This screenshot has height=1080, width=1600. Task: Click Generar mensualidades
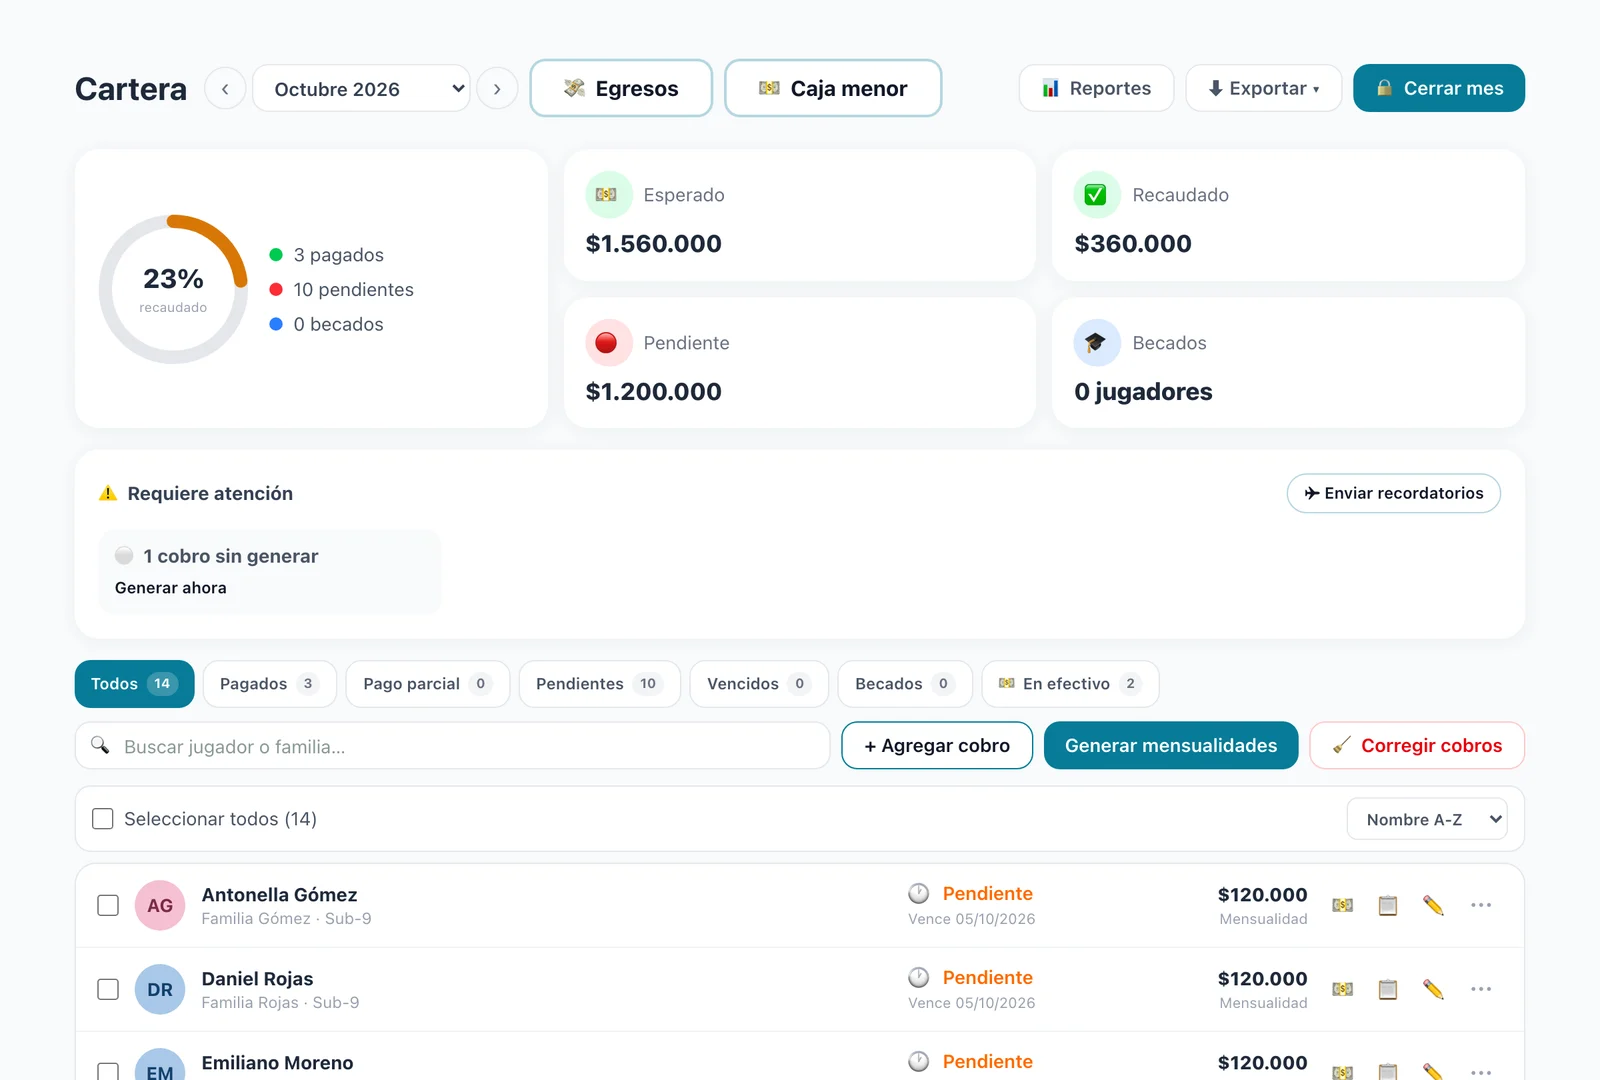1171,746
